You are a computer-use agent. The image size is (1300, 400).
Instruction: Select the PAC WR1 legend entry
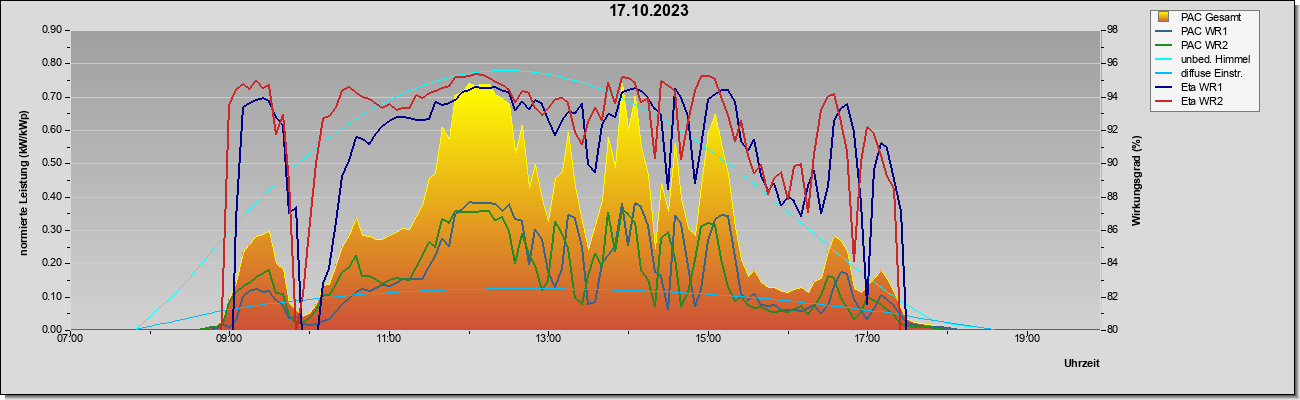pos(1204,31)
